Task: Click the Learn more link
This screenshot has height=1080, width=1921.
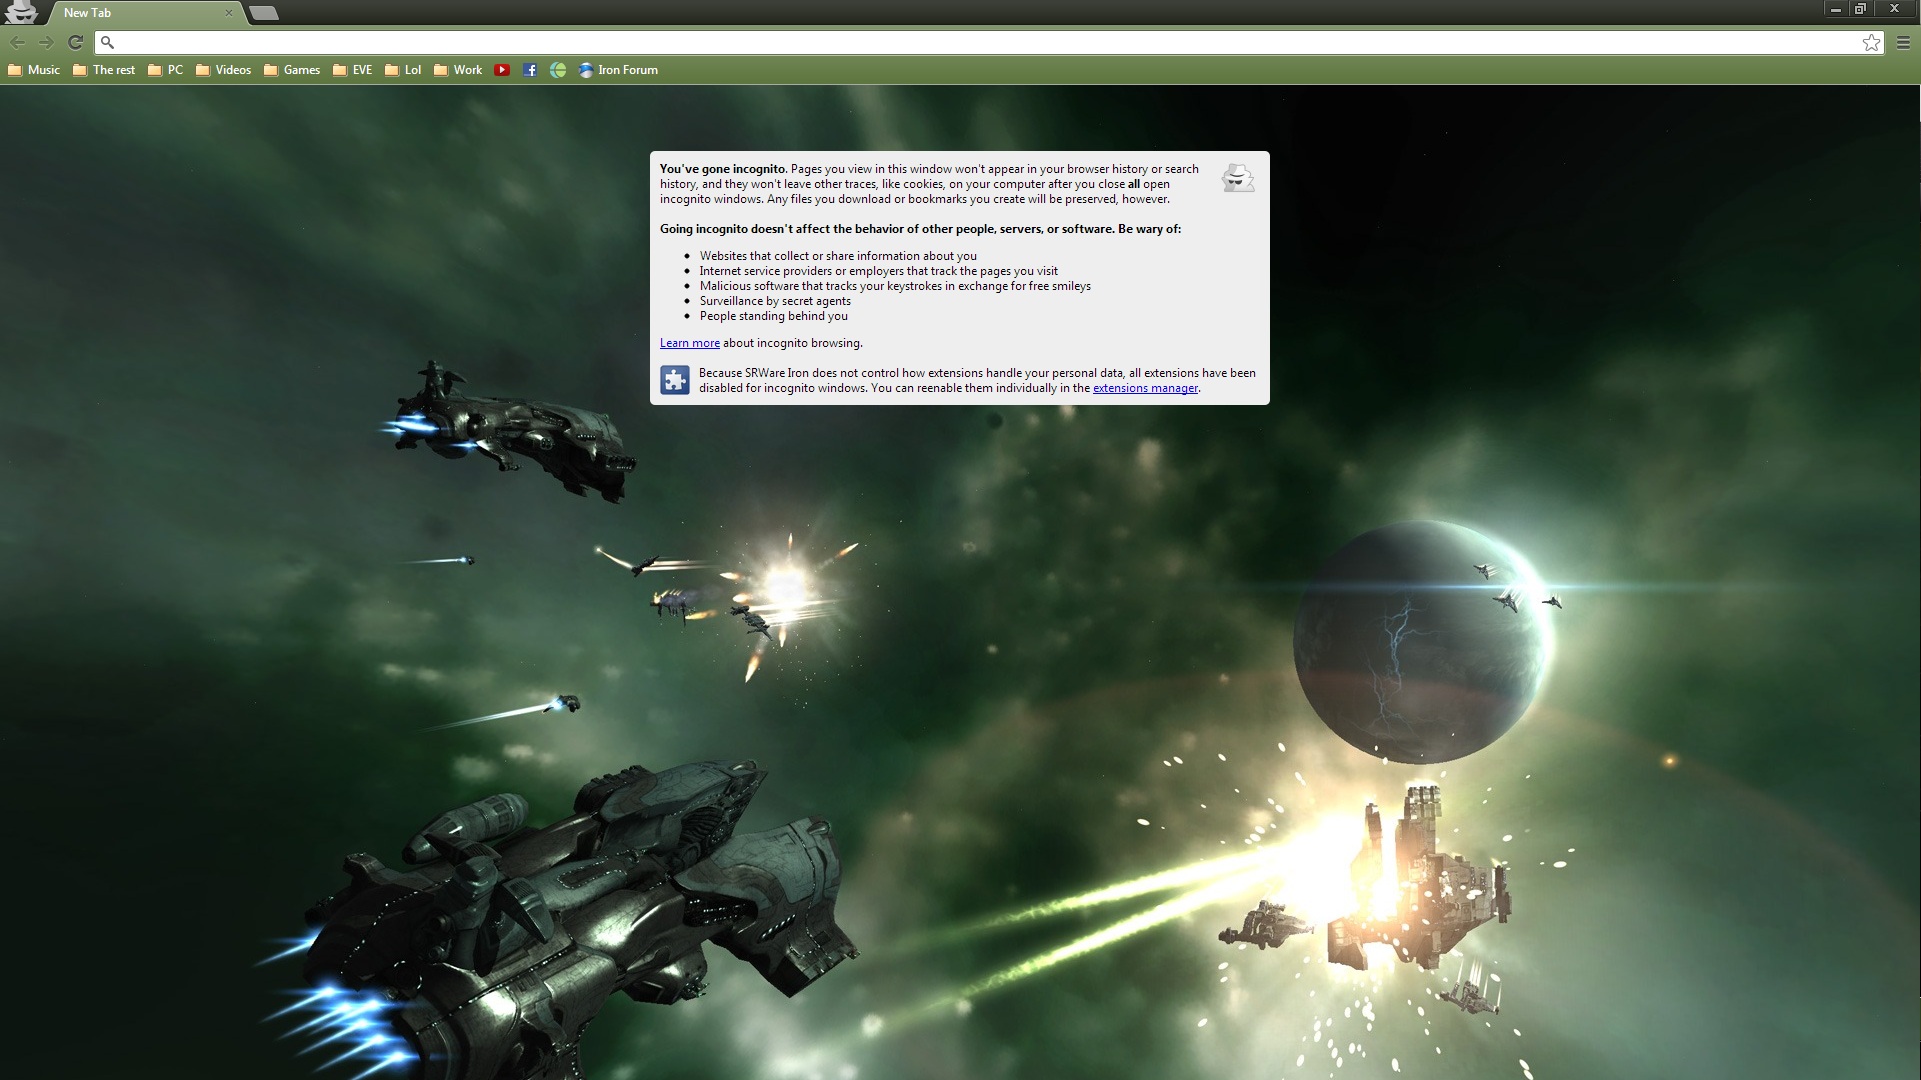Action: click(x=689, y=343)
